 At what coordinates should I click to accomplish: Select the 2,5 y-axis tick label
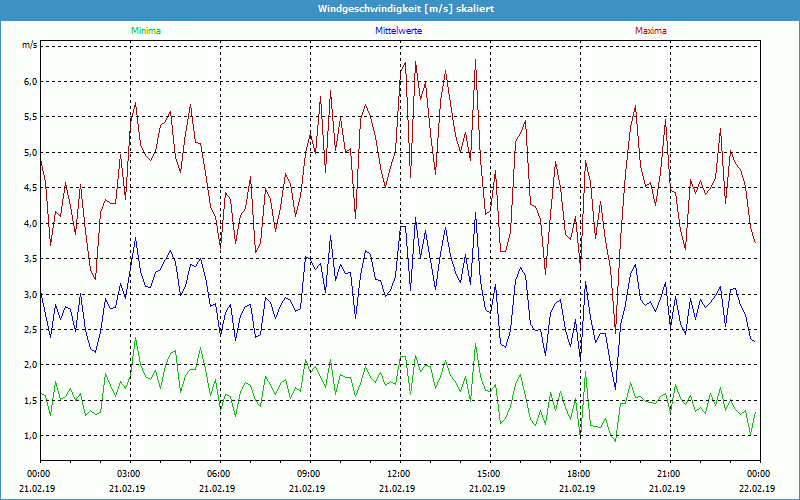coord(29,330)
